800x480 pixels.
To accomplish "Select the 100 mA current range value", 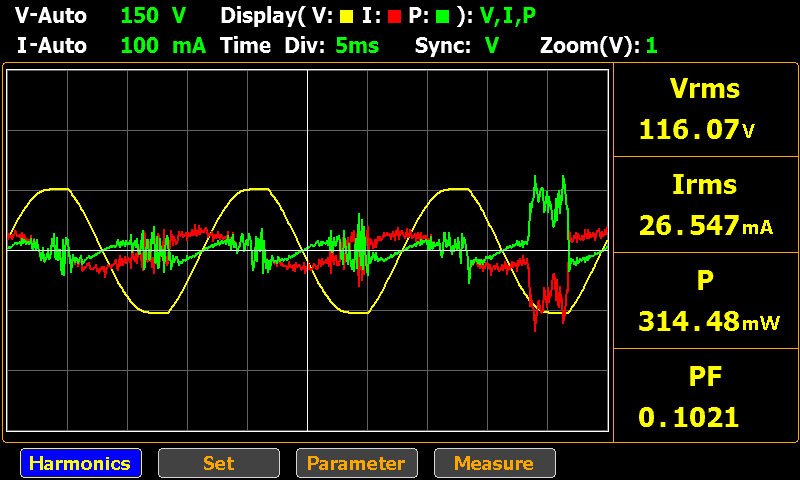I will (163, 46).
